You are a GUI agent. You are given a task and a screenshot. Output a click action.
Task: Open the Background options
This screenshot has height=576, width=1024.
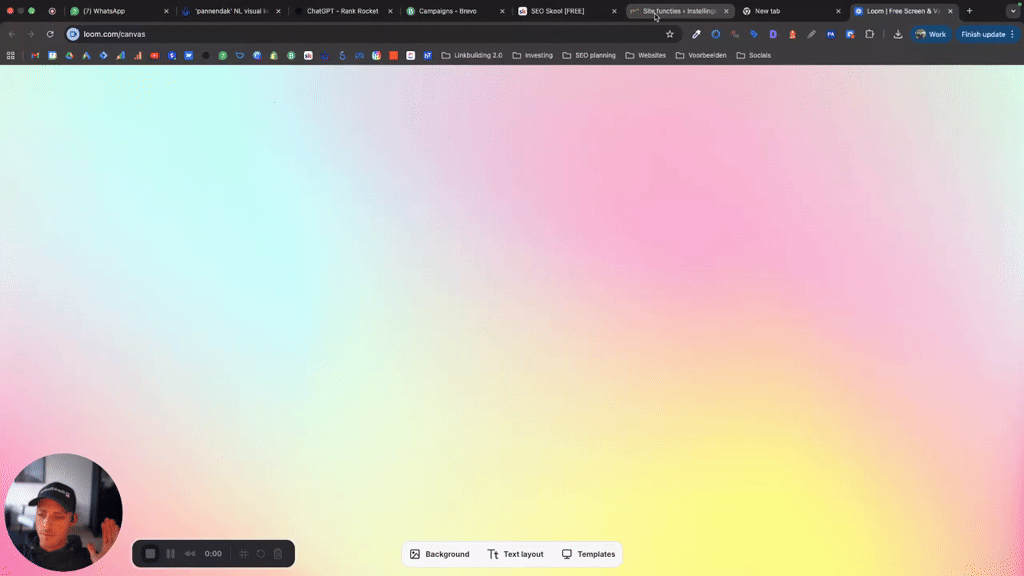coord(440,554)
